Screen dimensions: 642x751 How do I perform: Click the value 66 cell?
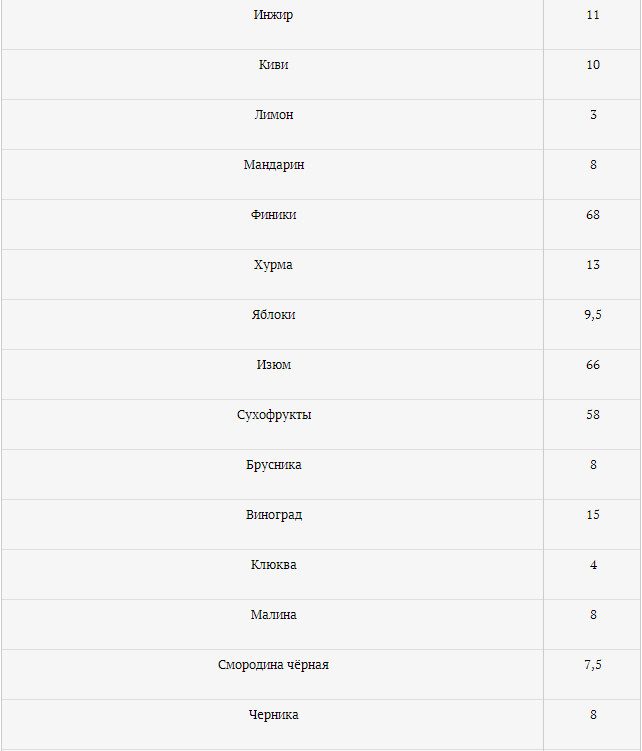tap(593, 365)
